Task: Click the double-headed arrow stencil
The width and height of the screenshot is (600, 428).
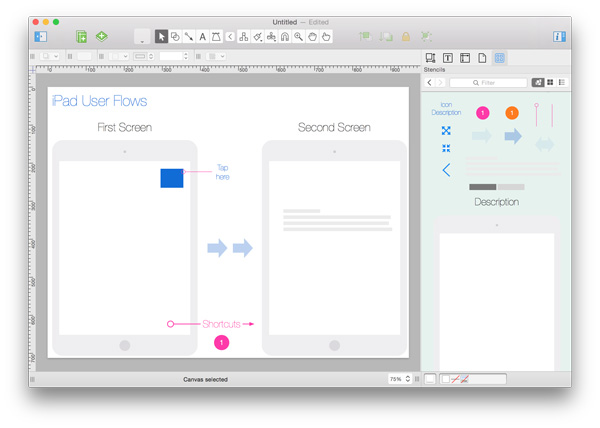Action: pos(544,144)
